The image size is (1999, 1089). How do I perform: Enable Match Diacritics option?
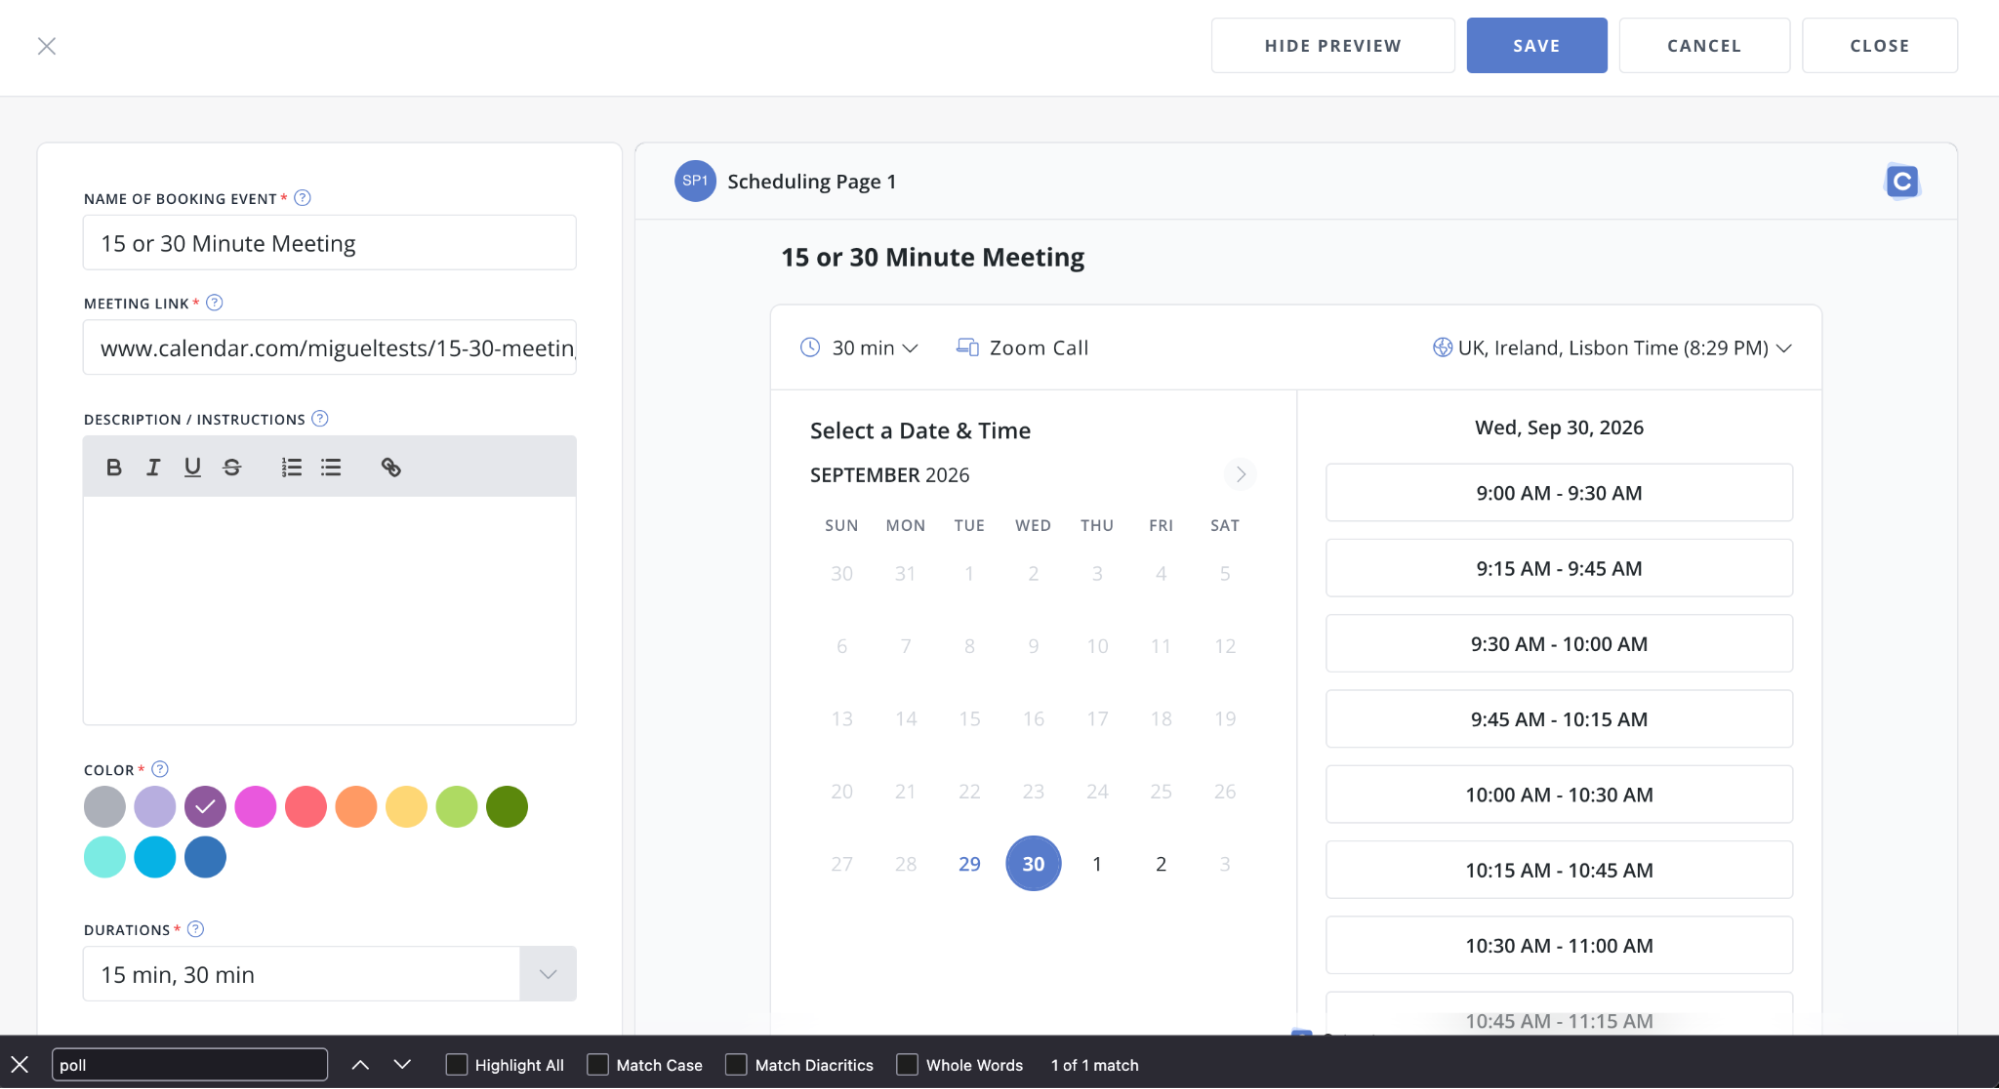[x=736, y=1065]
